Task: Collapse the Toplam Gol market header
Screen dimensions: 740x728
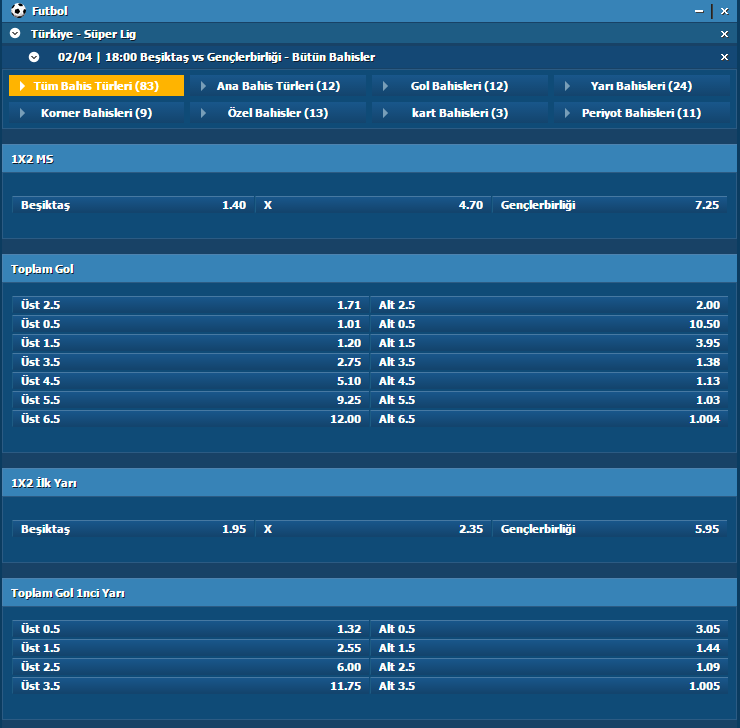Action: click(x=369, y=268)
